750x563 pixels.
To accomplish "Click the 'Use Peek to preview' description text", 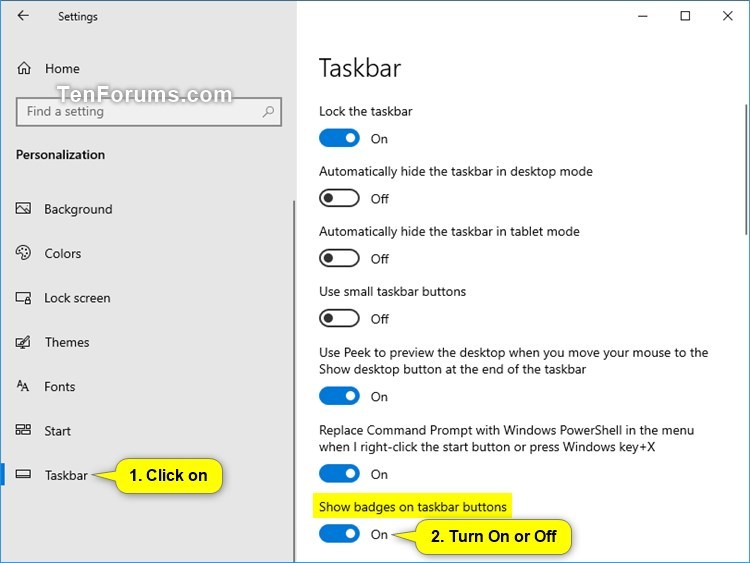I will (514, 361).
